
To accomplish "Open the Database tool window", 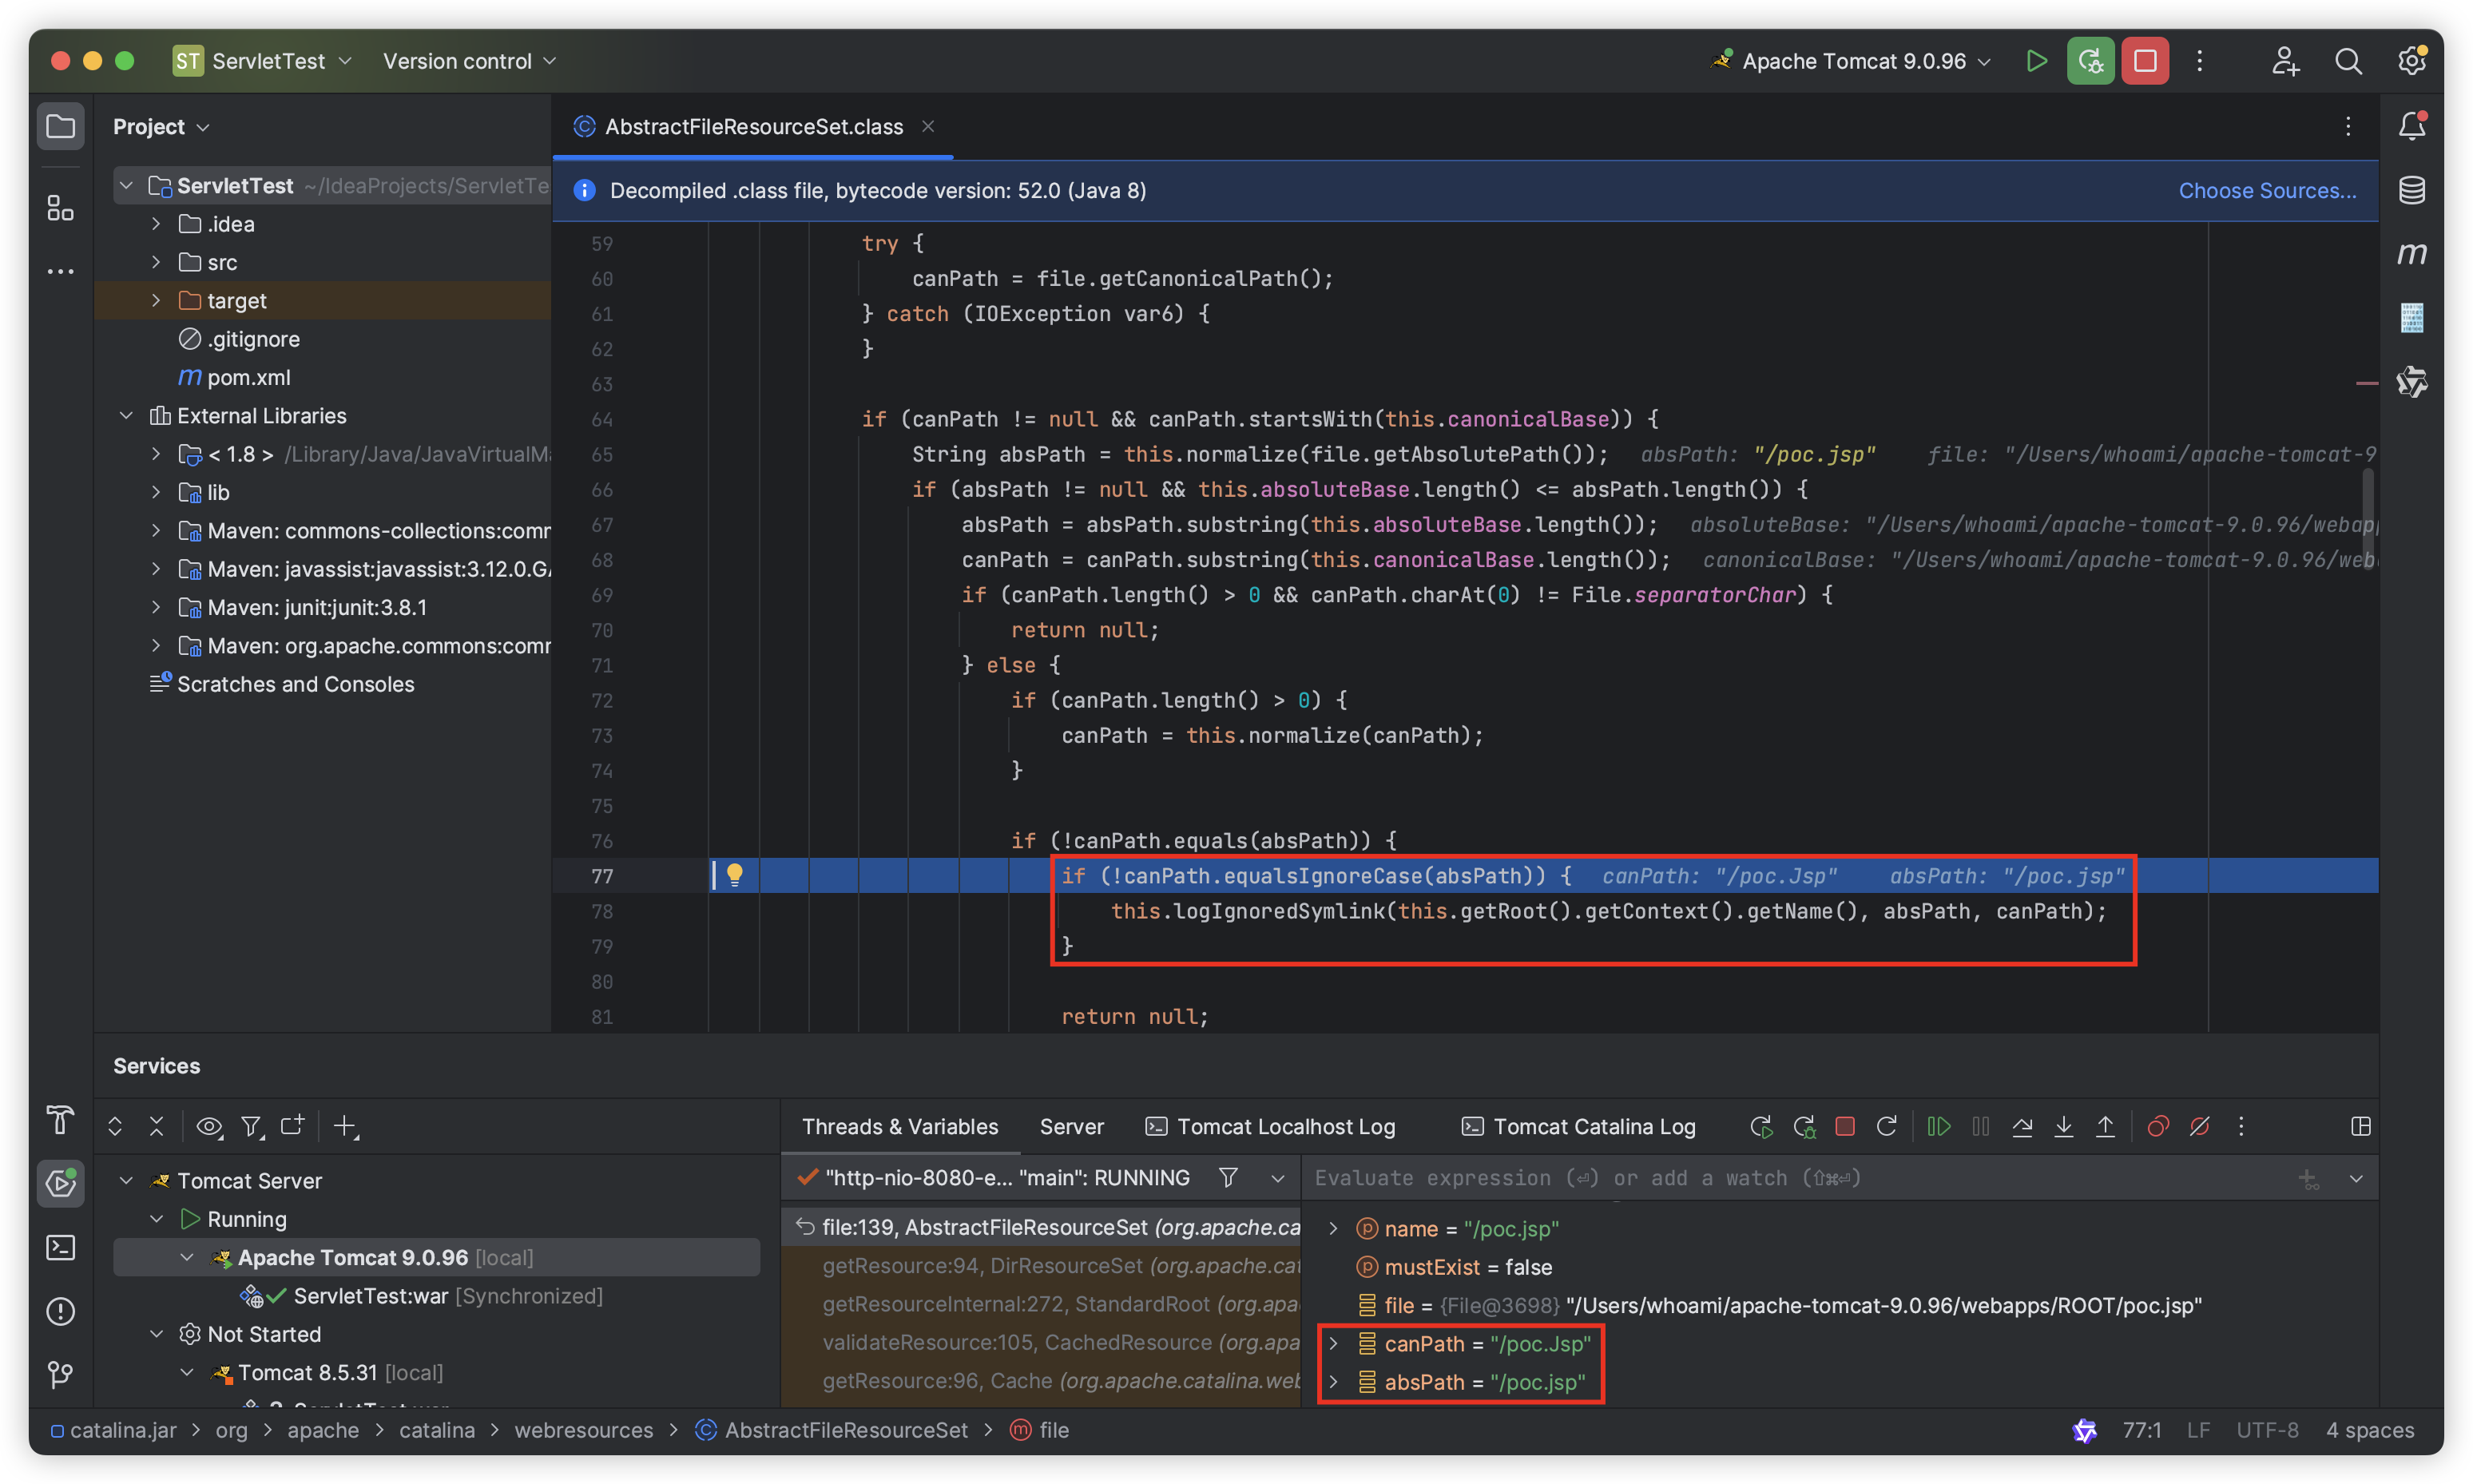I will (x=2412, y=190).
